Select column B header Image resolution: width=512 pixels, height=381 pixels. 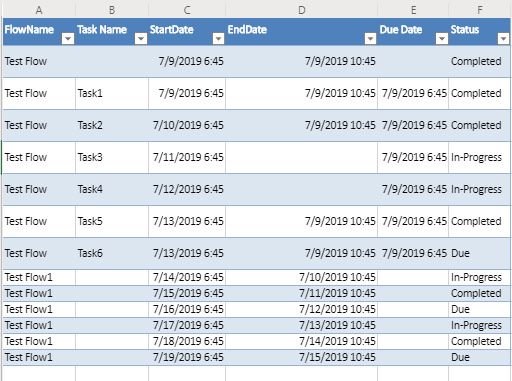coord(112,10)
